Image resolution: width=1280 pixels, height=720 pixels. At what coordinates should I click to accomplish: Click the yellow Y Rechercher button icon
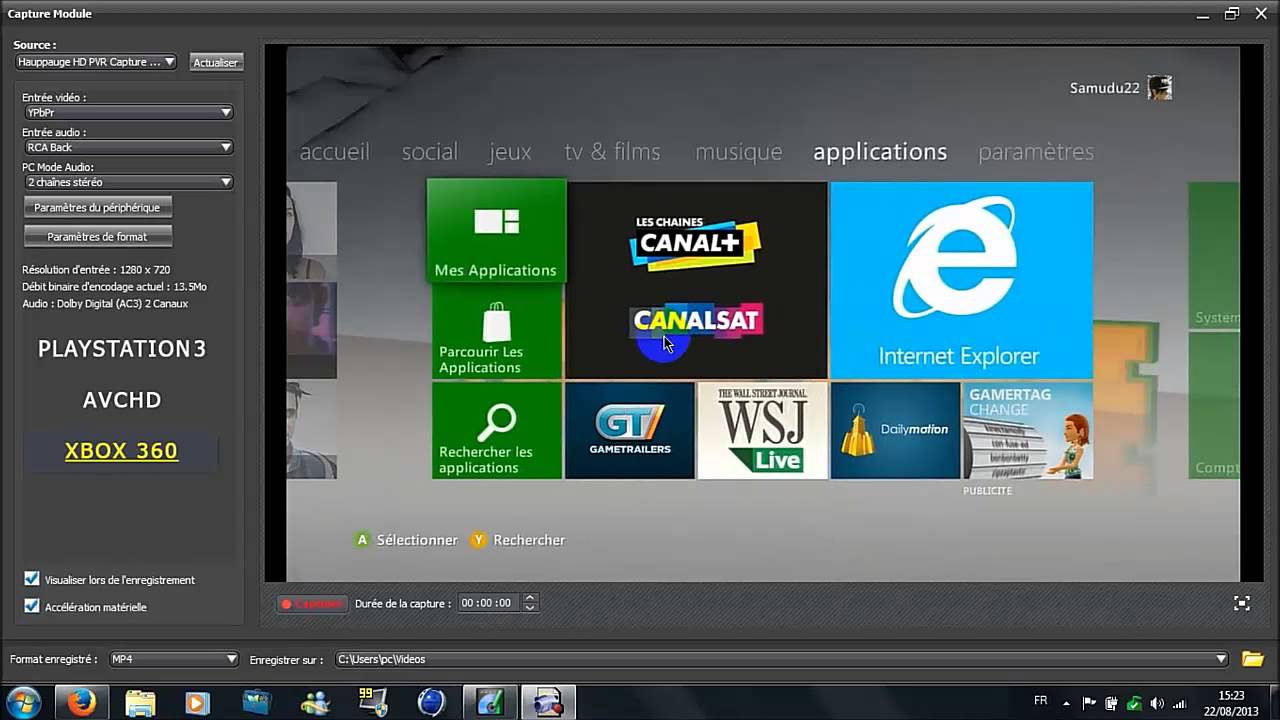click(478, 540)
